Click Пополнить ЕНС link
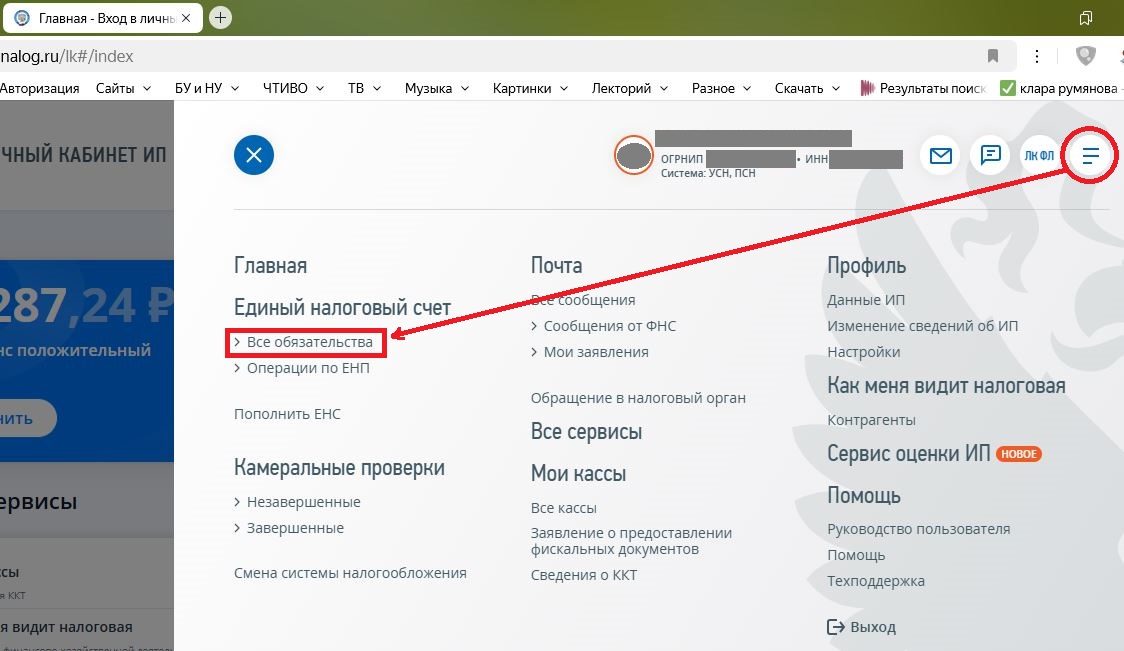The width and height of the screenshot is (1124, 651). [287, 414]
